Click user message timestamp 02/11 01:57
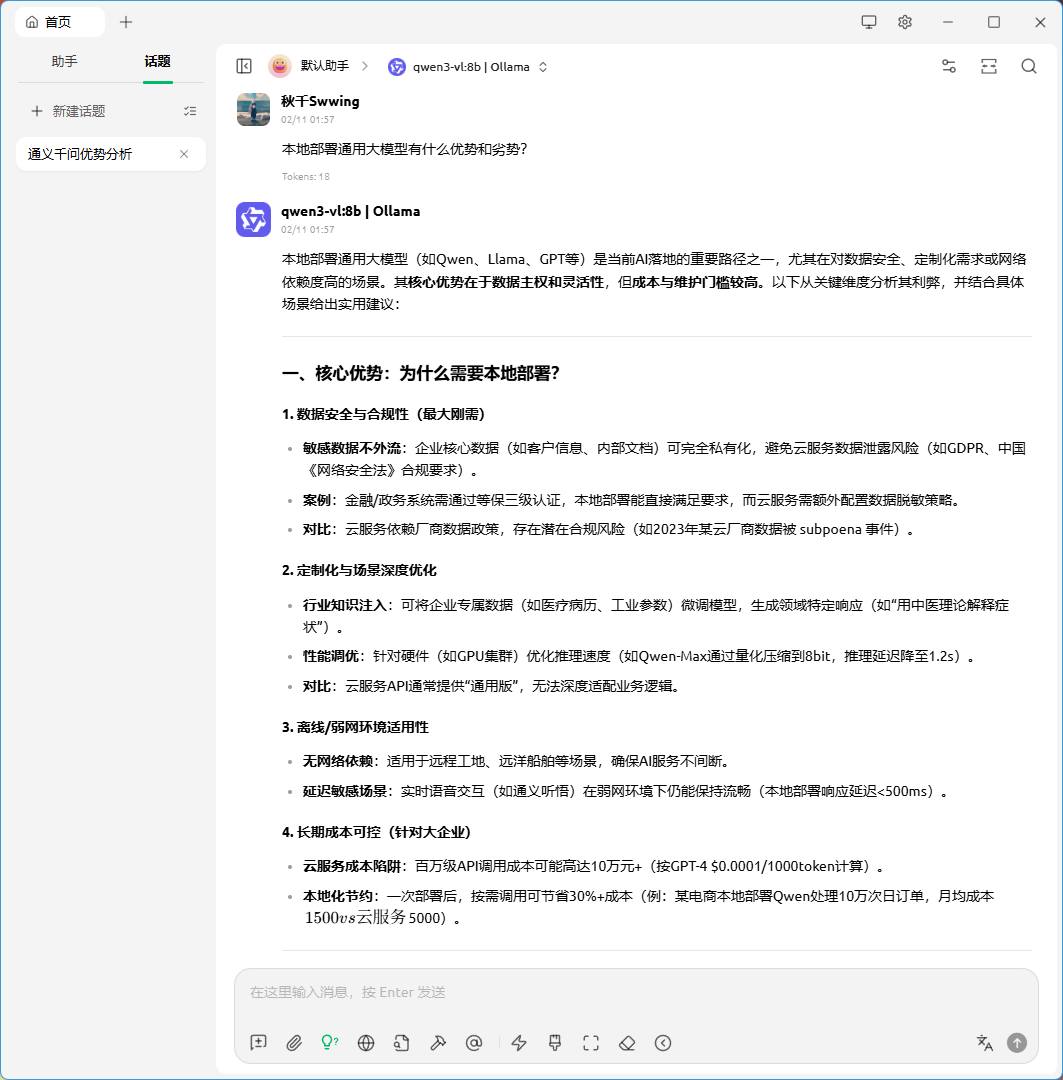Screen dimensions: 1063x1080 [308, 119]
